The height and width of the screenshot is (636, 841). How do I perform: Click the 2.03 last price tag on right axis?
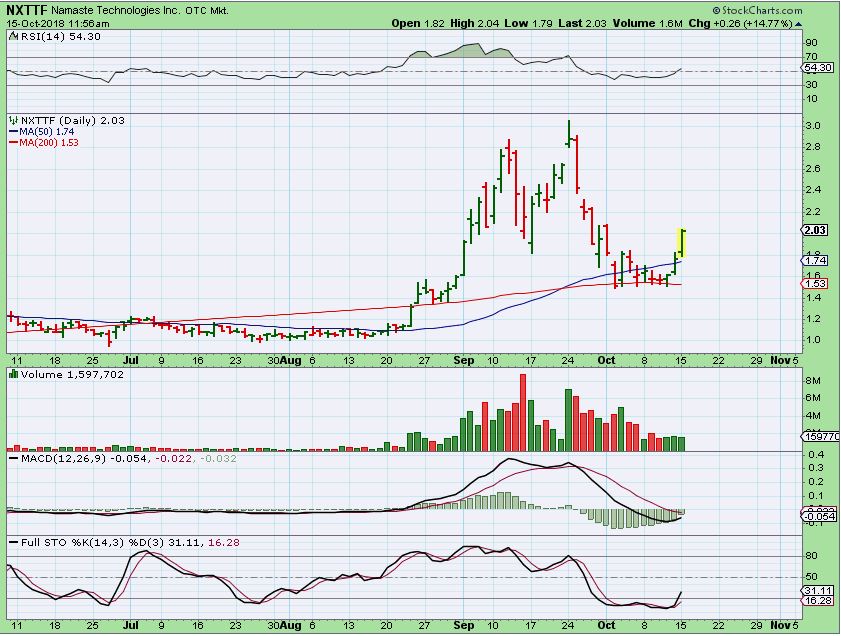point(815,230)
